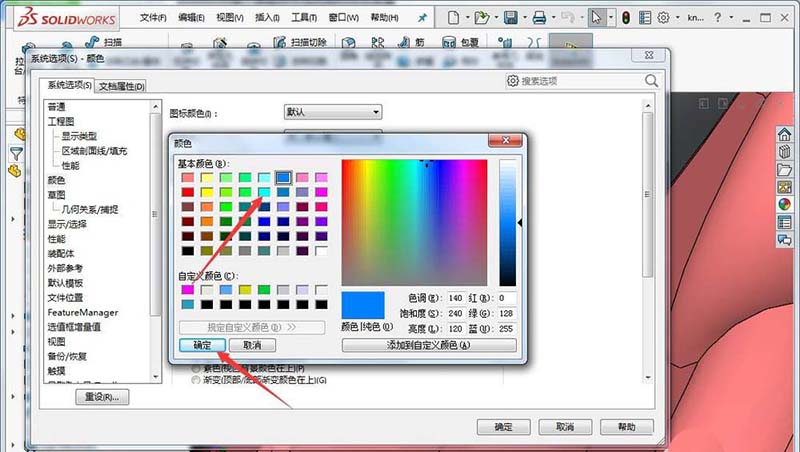
Task: Open the dropdown arrow next to the Save icon
Action: (525, 18)
